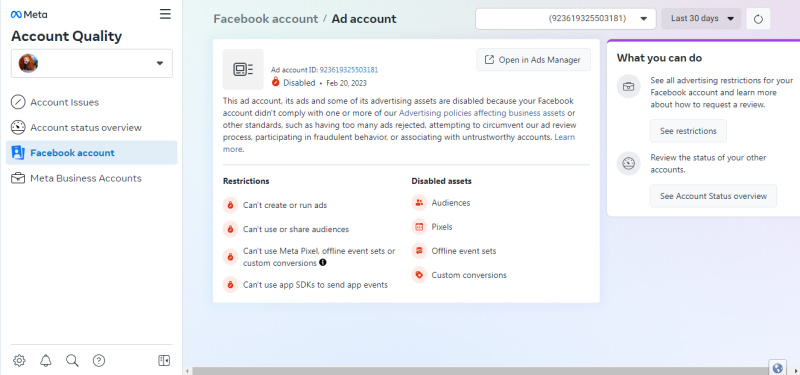800x375 pixels.
Task: Click the Can't create or run ads icon
Action: click(x=231, y=205)
